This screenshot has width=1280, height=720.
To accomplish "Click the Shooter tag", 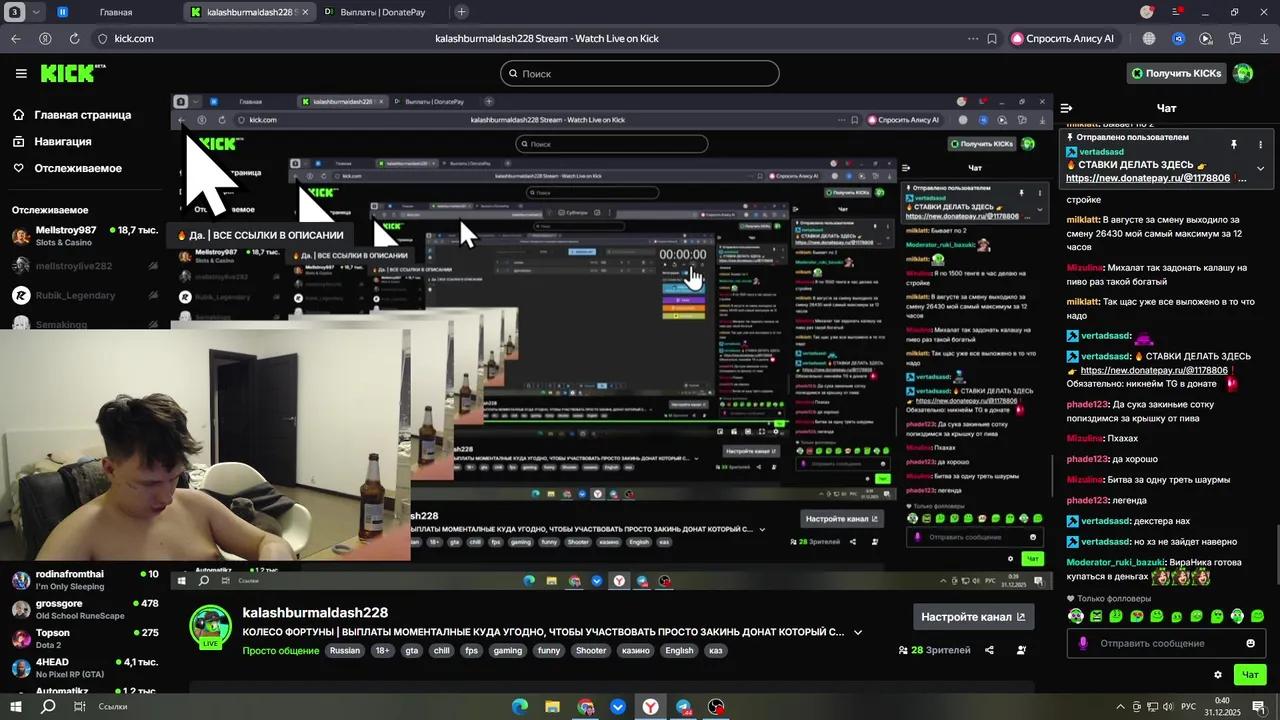I will pyautogui.click(x=591, y=650).
